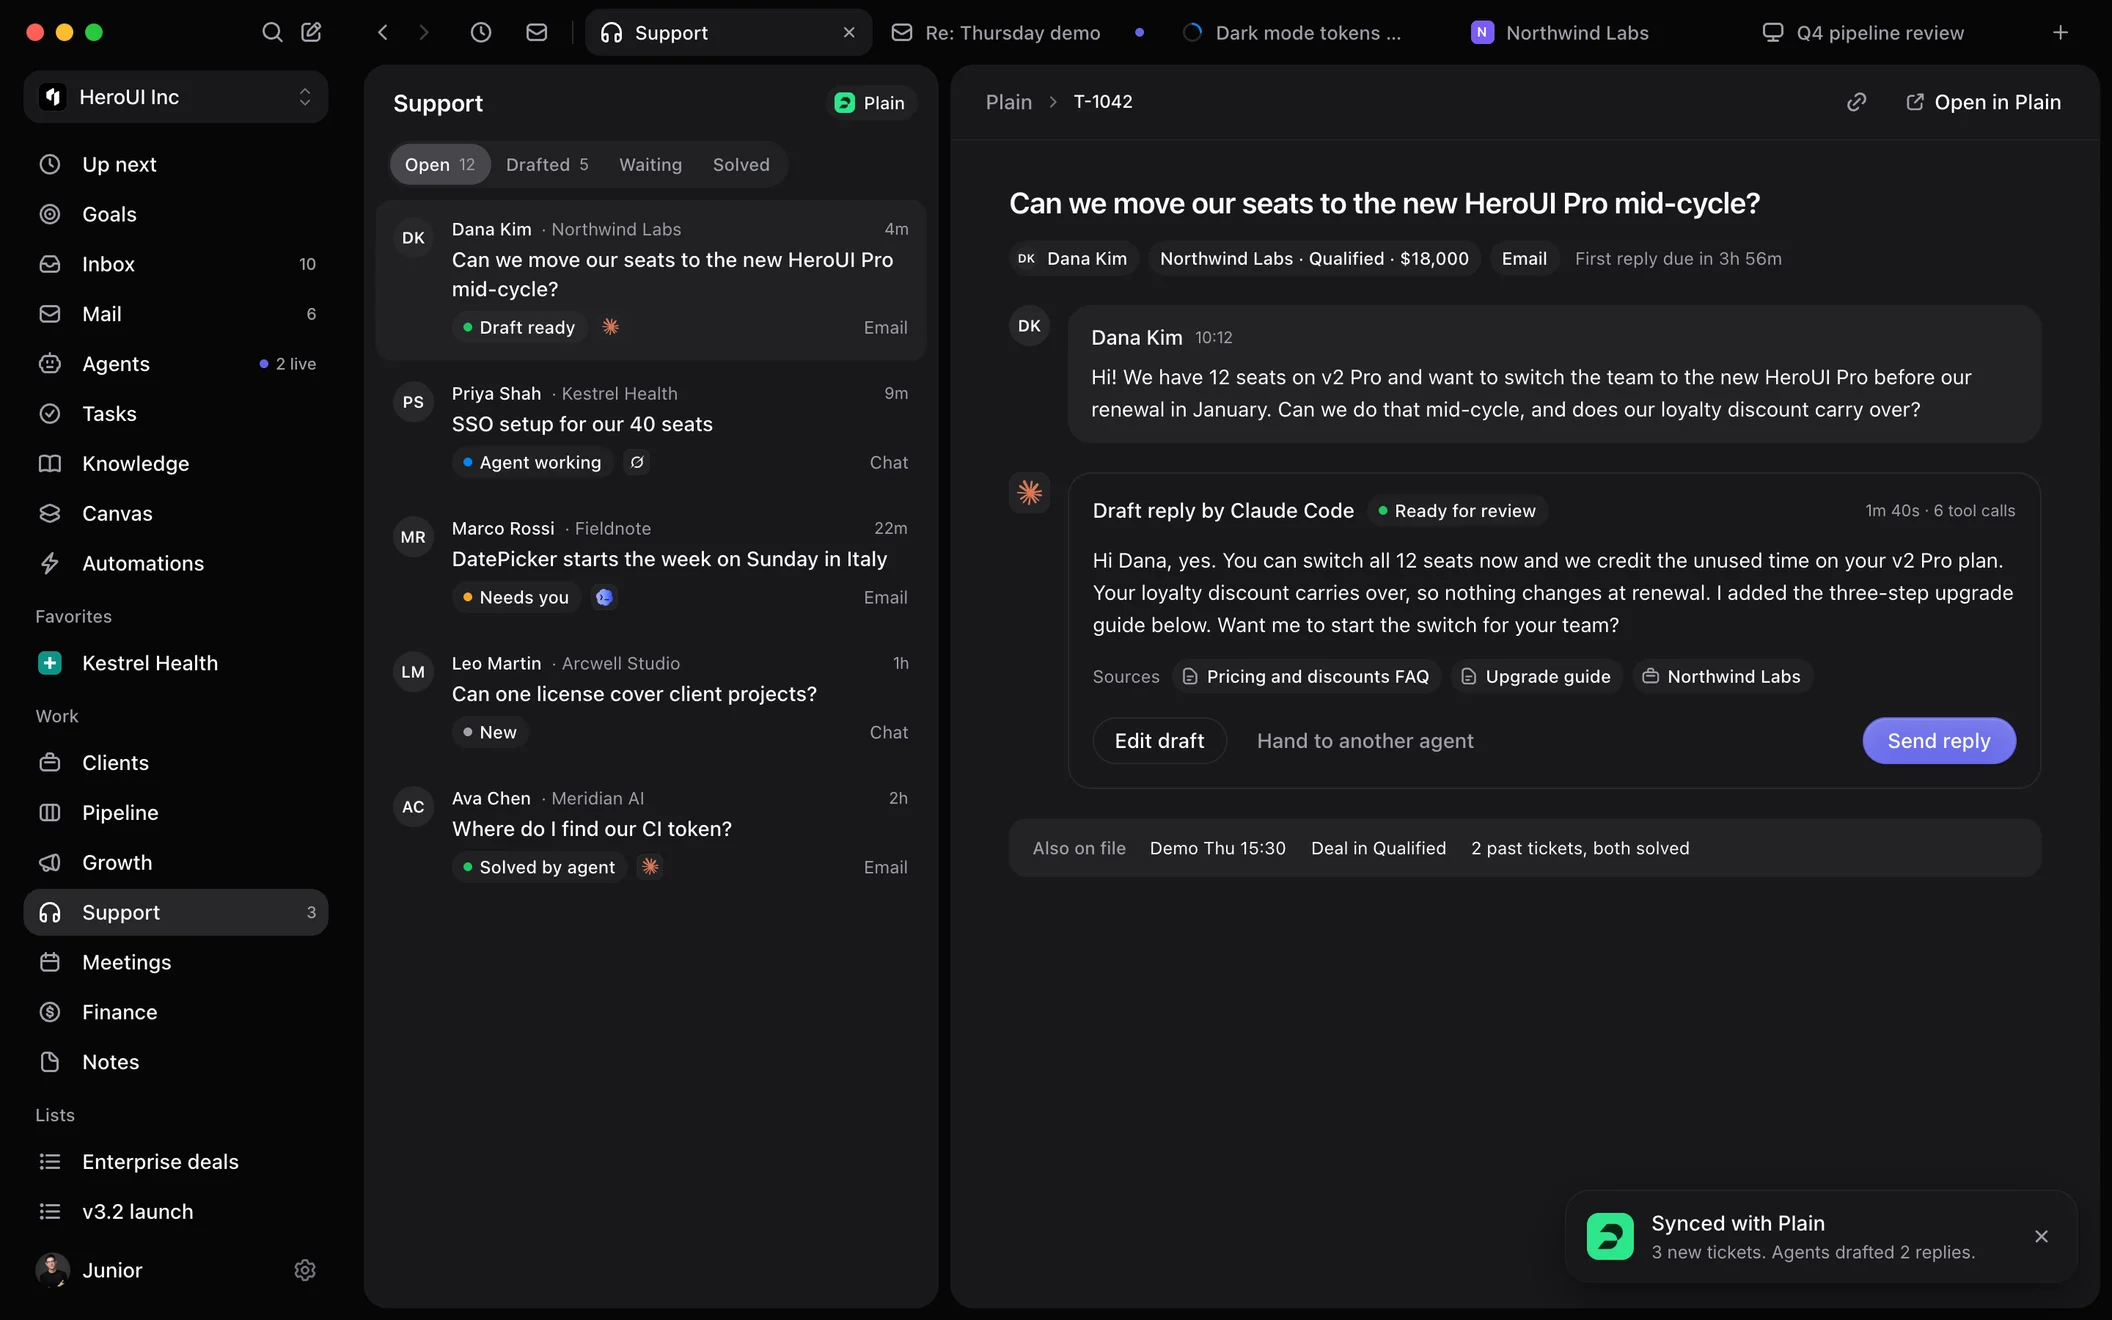Screen dimensions: 2112x1320
Task: Show Solved tickets
Action: pyautogui.click(x=741, y=164)
